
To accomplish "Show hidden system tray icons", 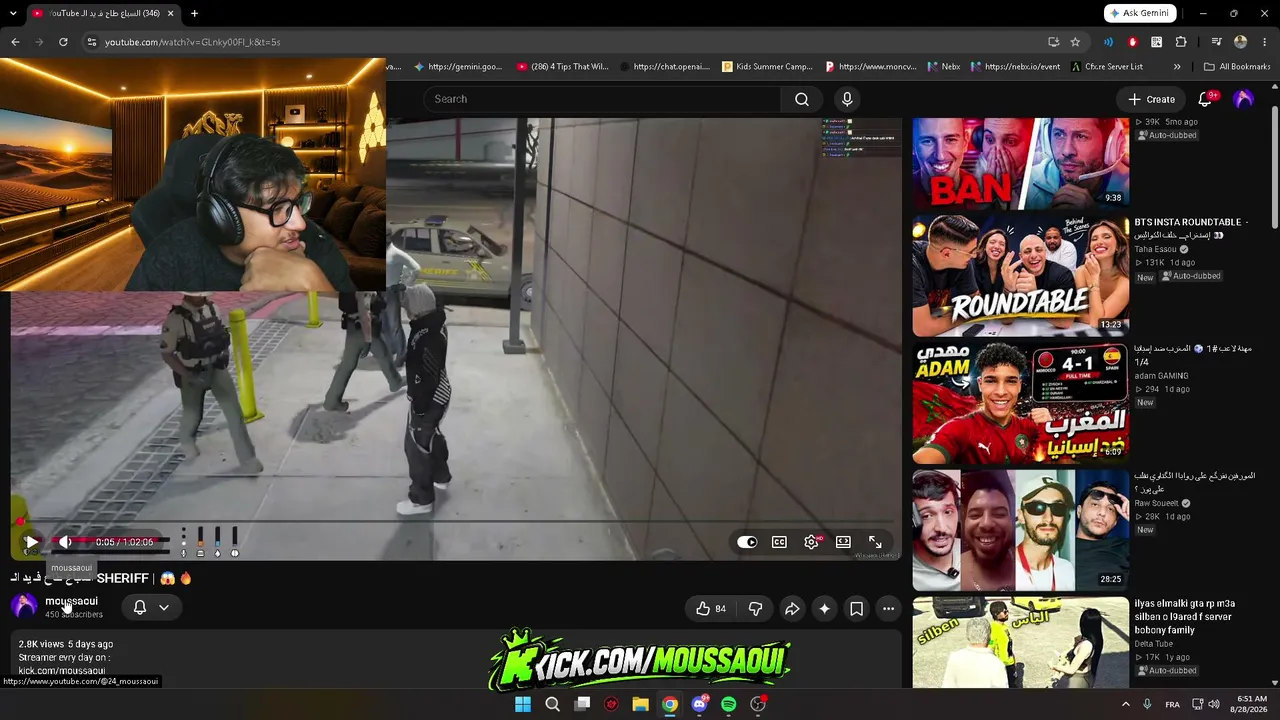I will 1125,704.
